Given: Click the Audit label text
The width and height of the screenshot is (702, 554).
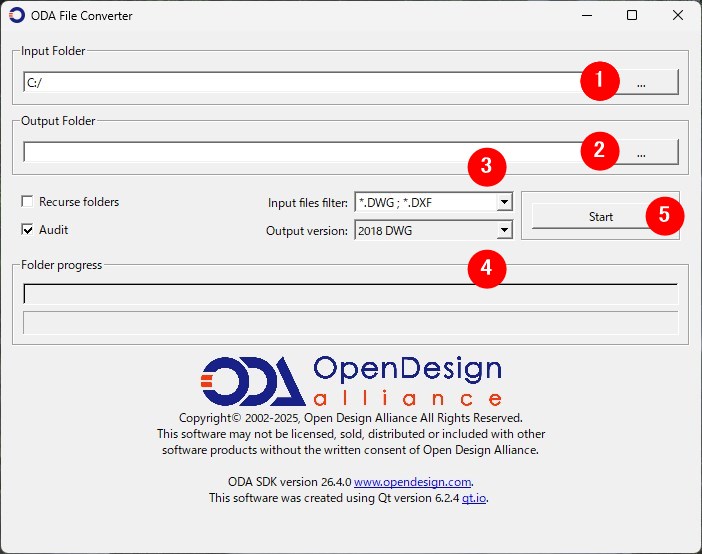Looking at the screenshot, I should [x=53, y=230].
